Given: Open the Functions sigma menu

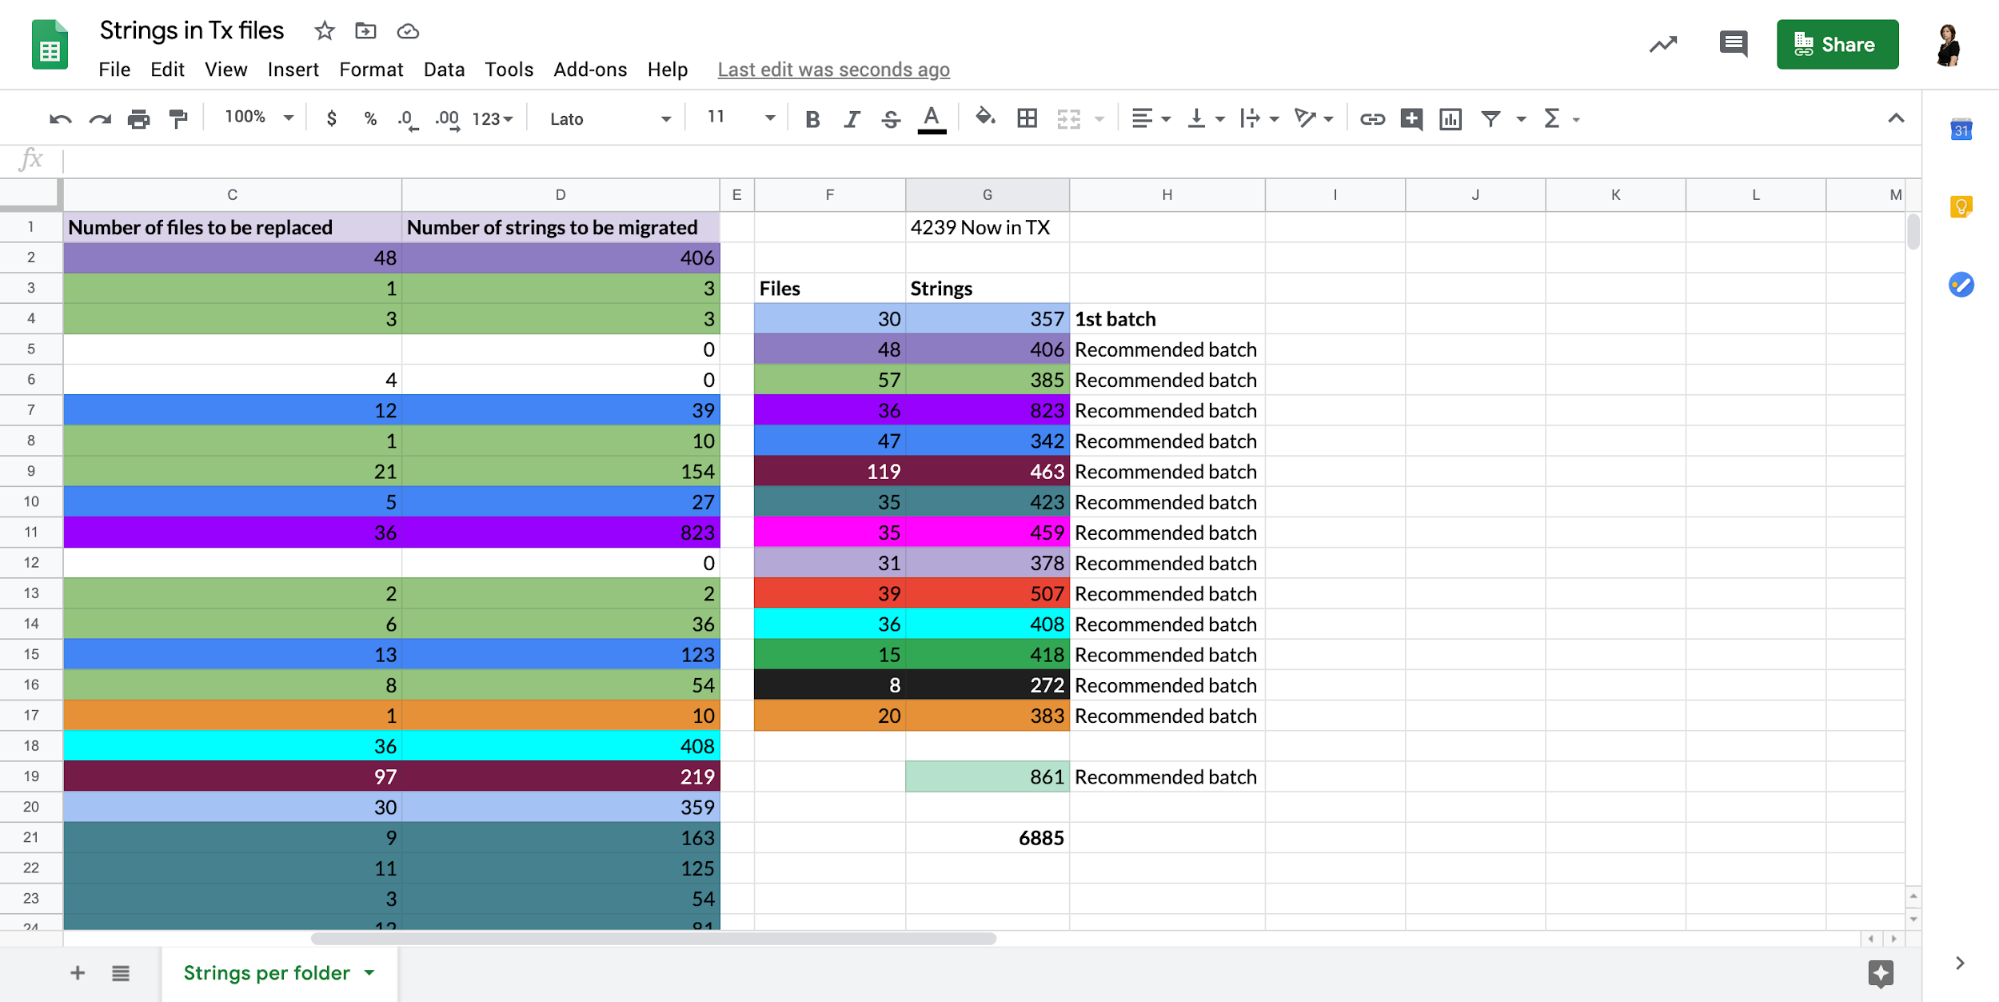Looking at the screenshot, I should [1551, 119].
